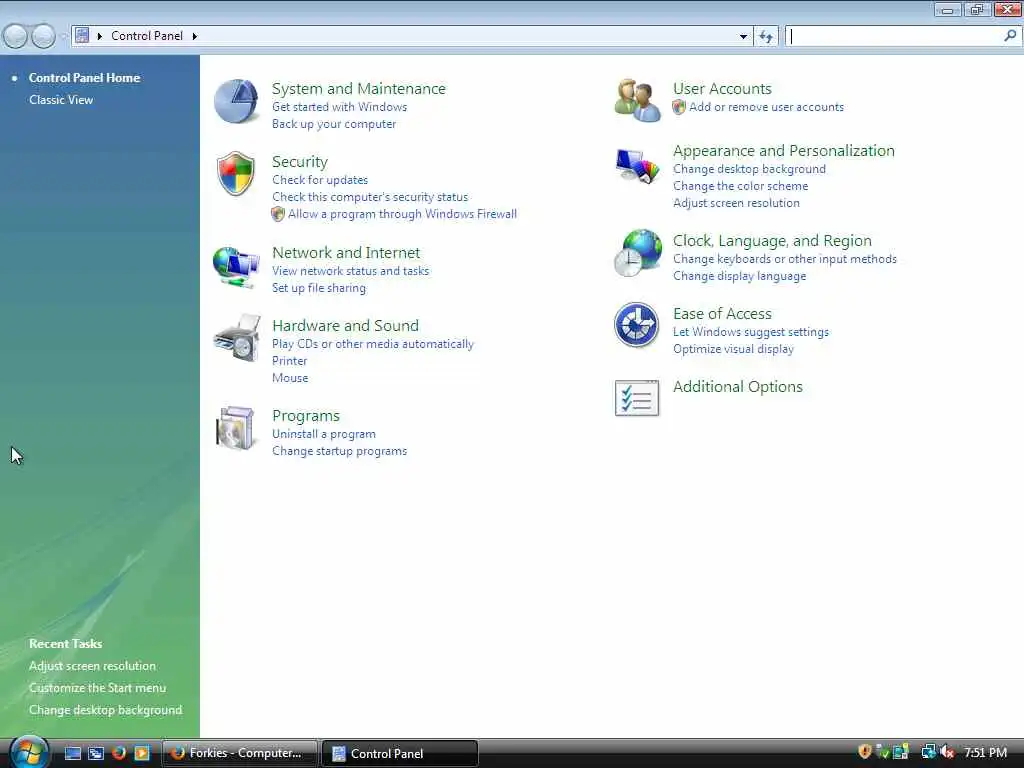Viewport: 1024px width, 768px height.
Task: Click the Security shield icon
Action: tap(236, 174)
